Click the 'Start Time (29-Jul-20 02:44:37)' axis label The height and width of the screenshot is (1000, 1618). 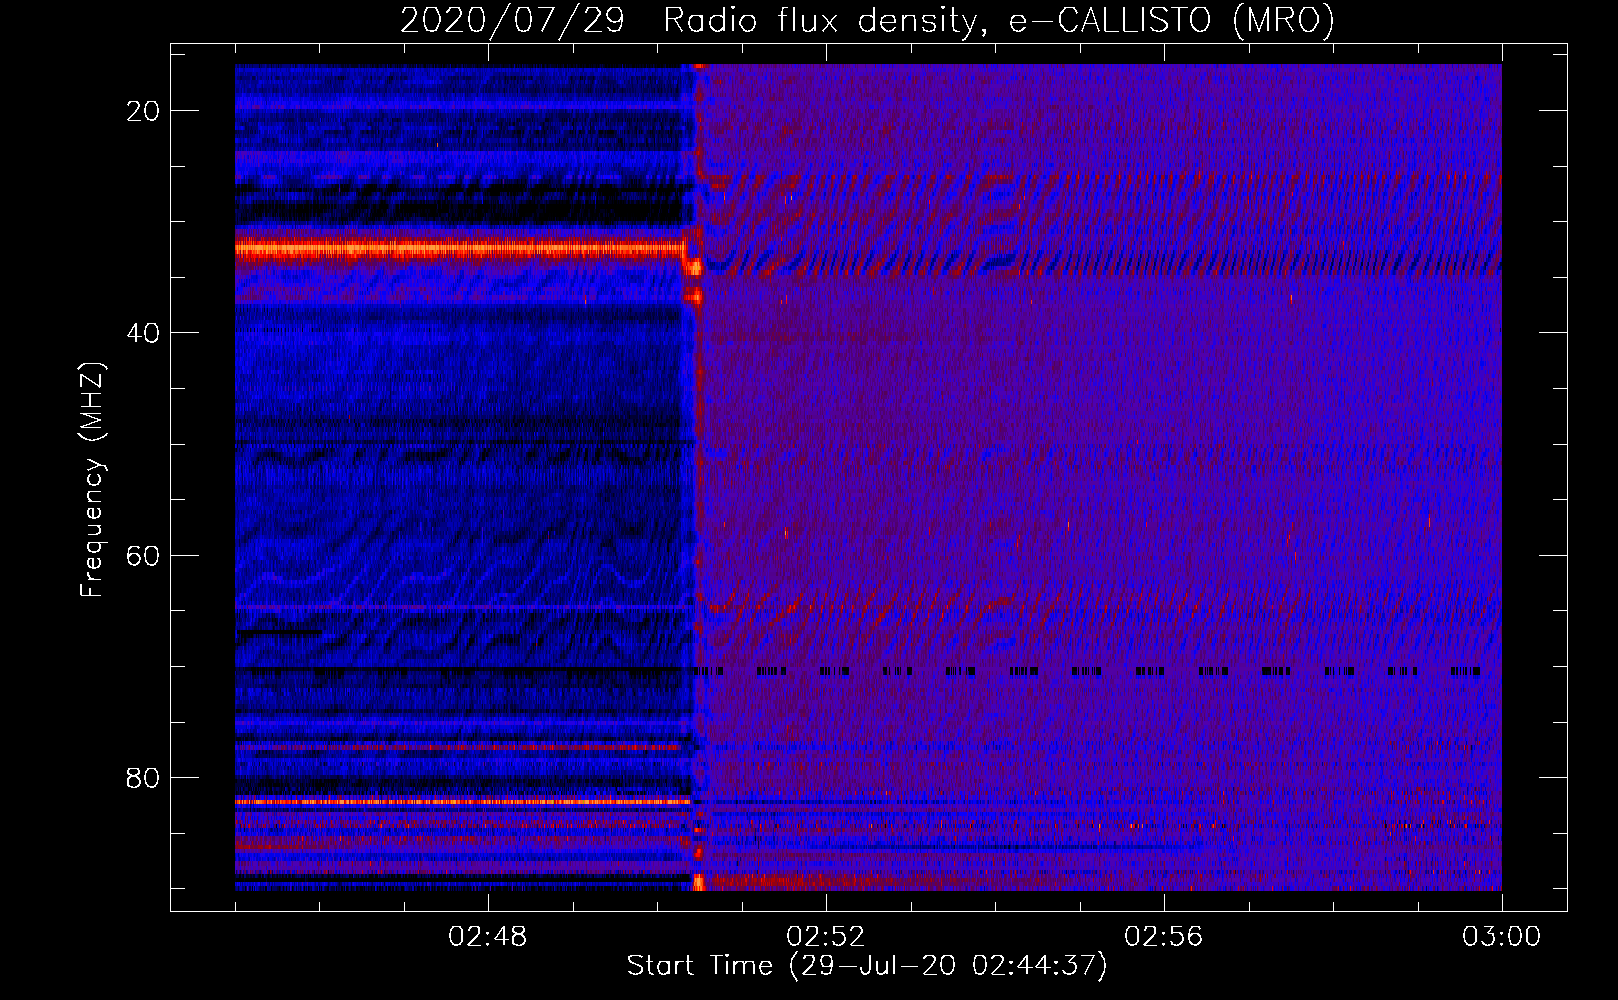pyautogui.click(x=867, y=966)
